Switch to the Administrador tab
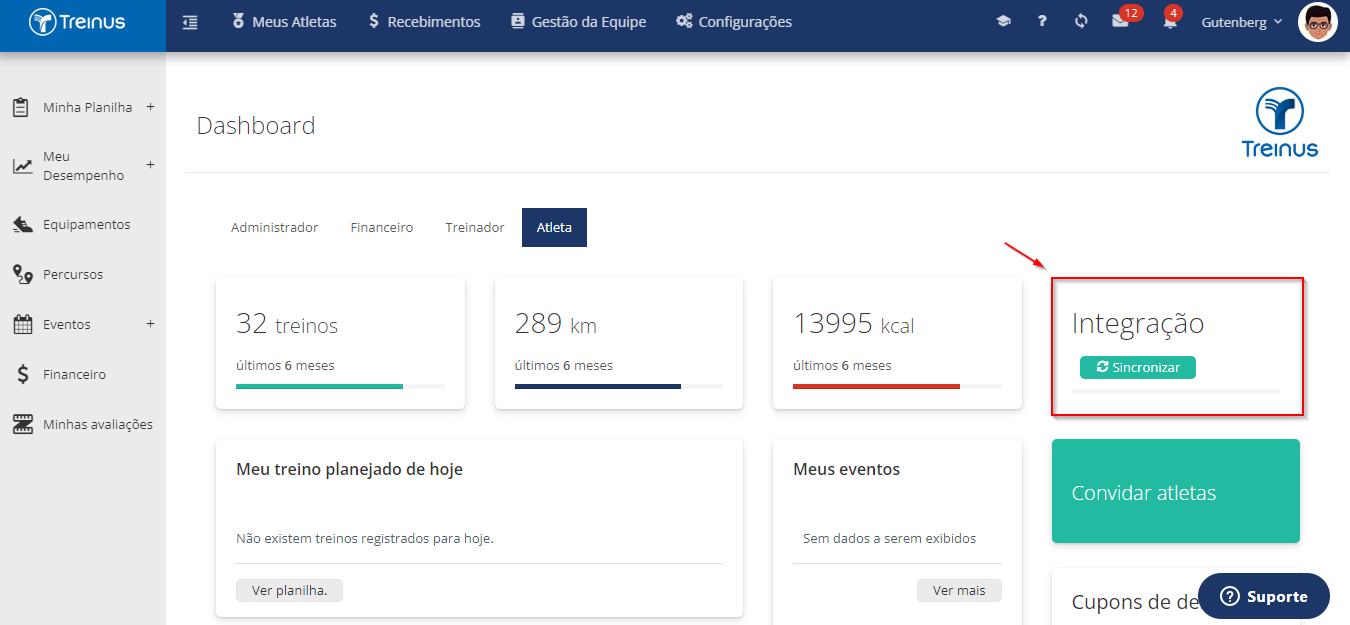This screenshot has width=1350, height=625. 274,227
